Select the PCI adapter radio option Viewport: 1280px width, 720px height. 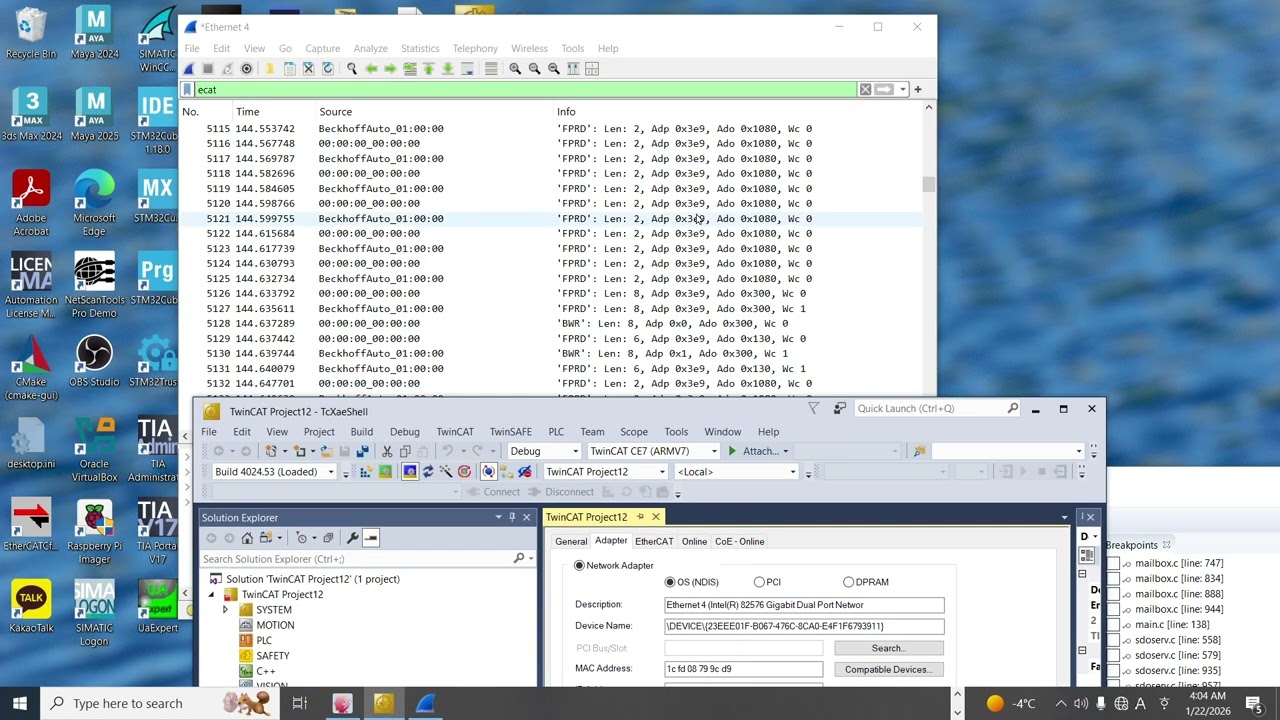759,582
